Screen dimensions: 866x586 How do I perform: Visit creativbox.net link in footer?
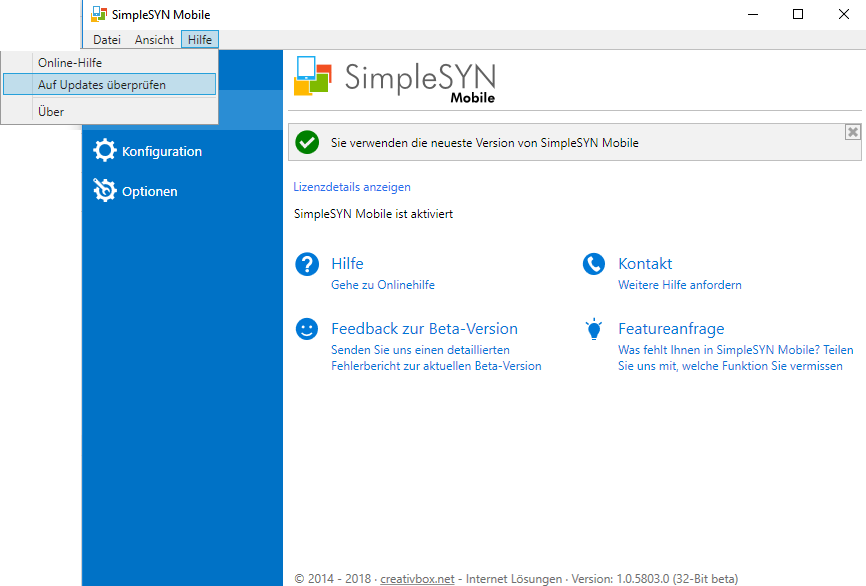coord(417,579)
